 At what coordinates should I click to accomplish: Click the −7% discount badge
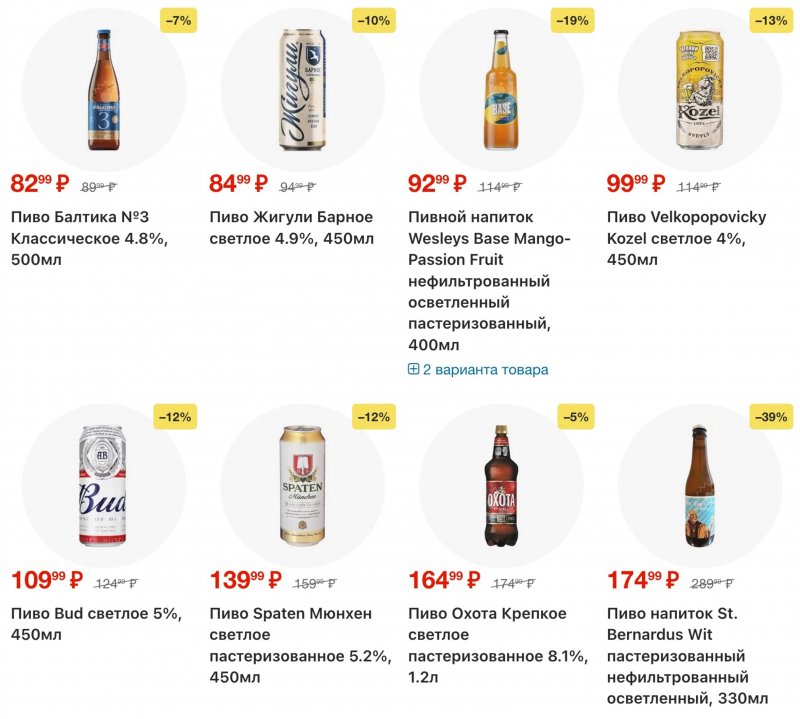[177, 20]
